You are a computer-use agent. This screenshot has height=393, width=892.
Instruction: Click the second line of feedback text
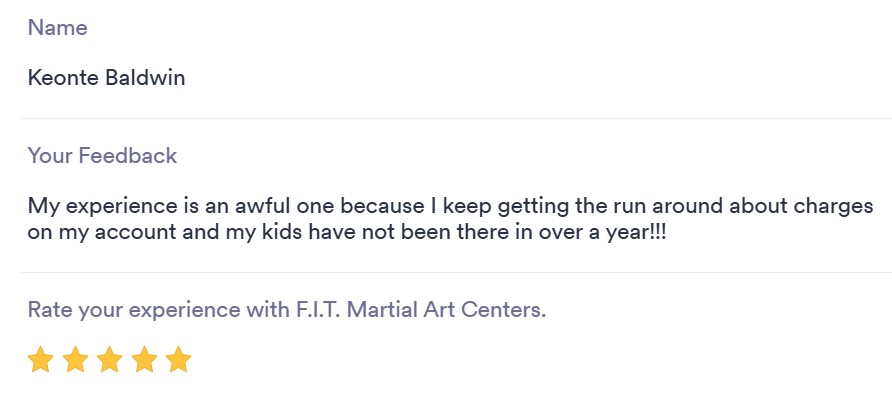(x=347, y=232)
